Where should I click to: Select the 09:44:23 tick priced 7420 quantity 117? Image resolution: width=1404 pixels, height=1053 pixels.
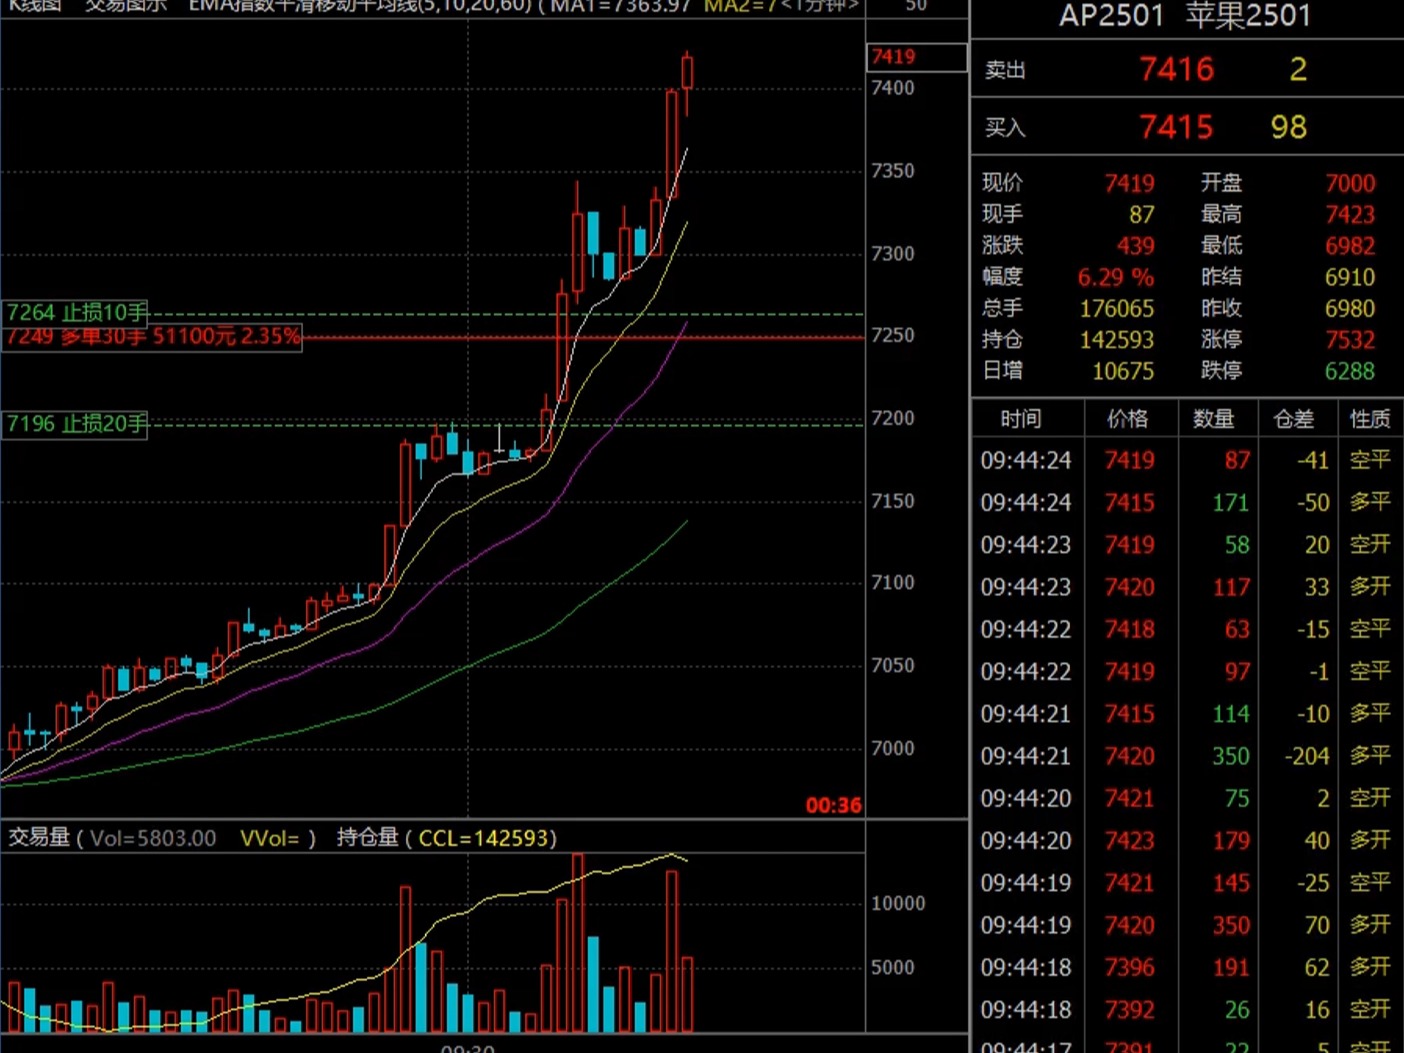(x=1186, y=587)
